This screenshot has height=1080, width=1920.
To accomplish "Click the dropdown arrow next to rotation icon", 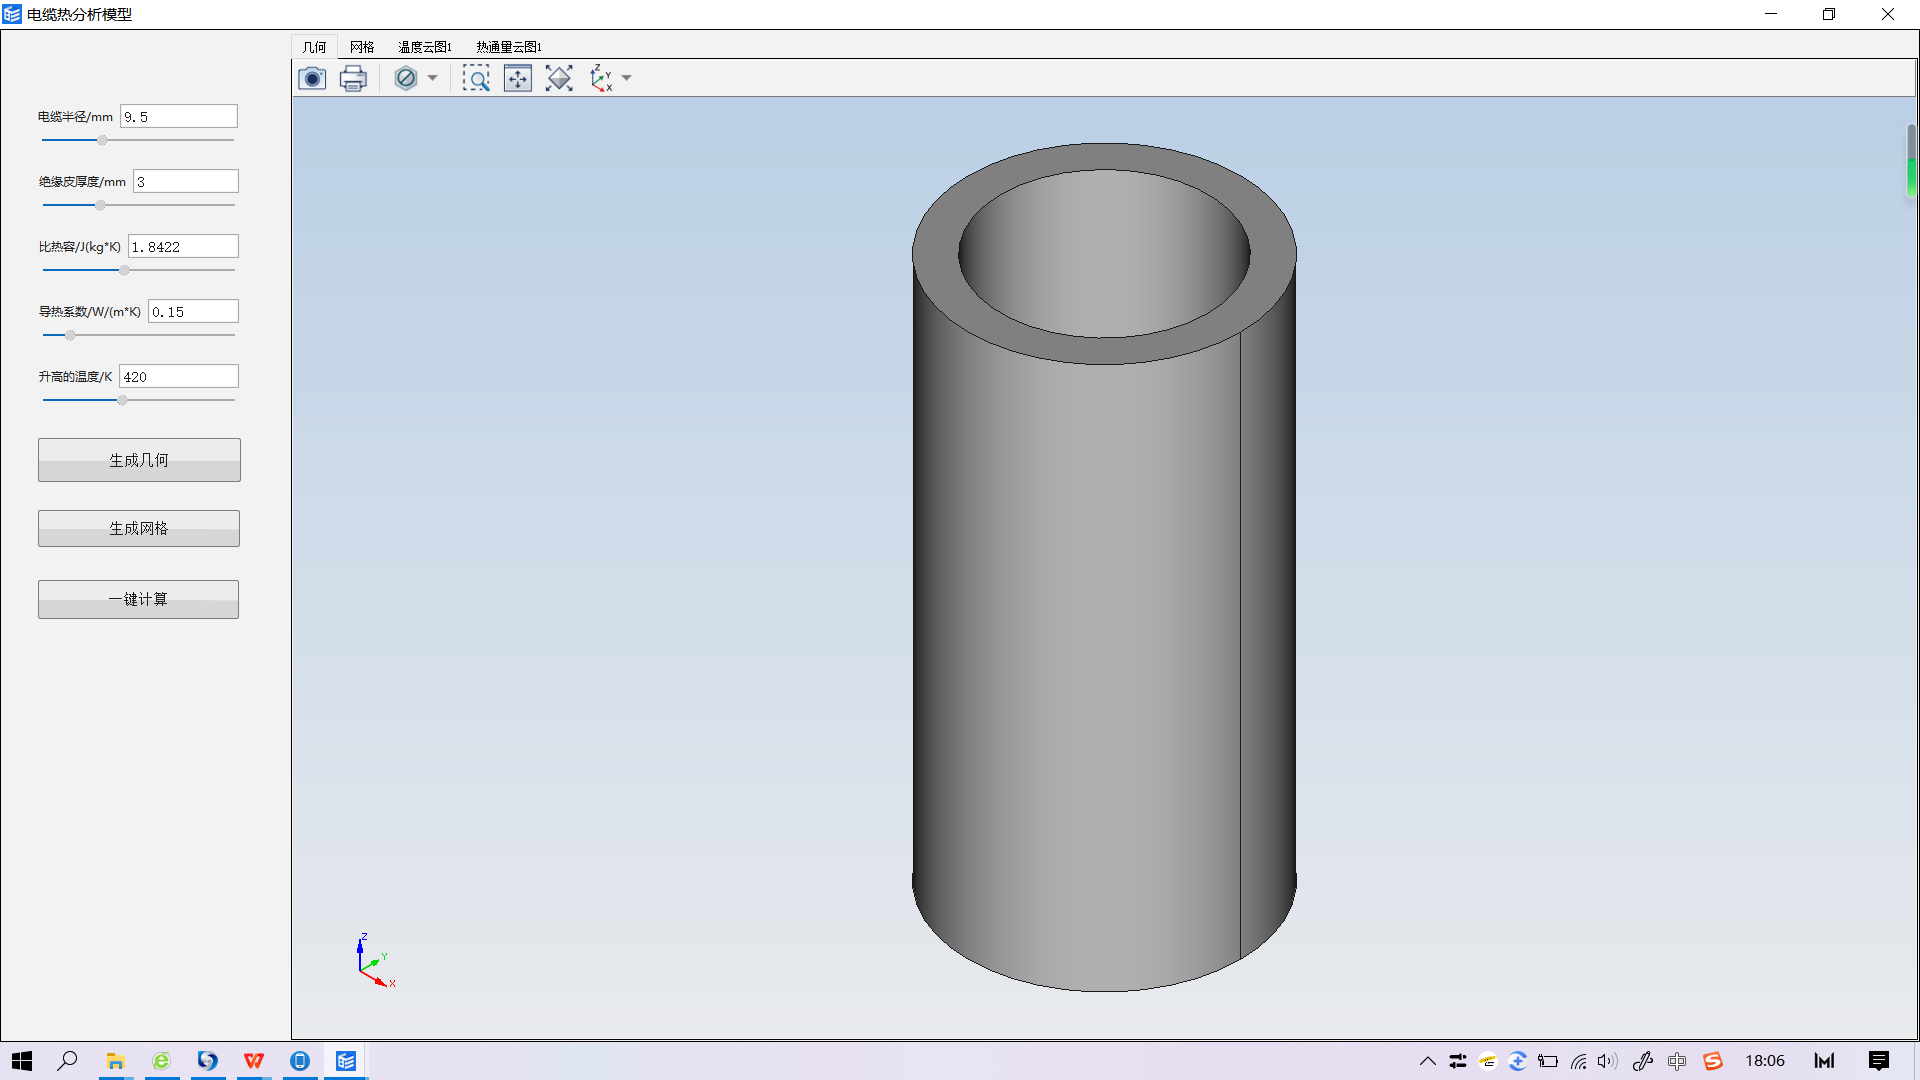I will coord(630,79).
